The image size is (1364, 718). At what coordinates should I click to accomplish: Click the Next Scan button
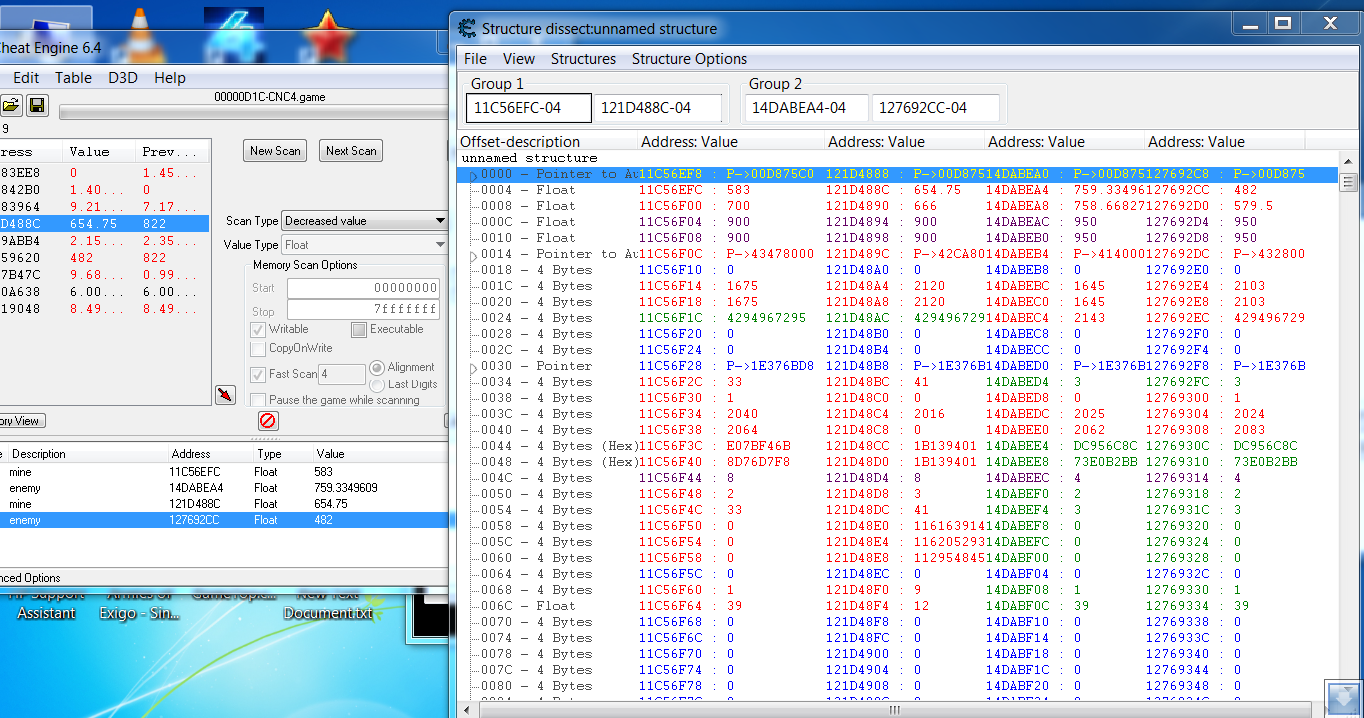pos(350,151)
